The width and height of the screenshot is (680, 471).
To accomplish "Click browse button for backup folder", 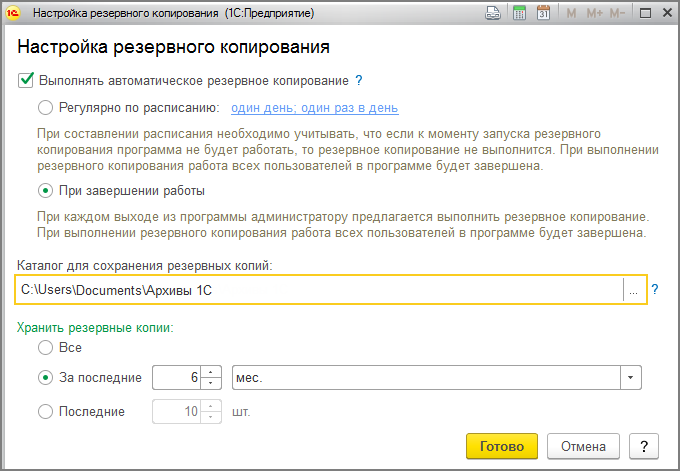I will pos(633,290).
